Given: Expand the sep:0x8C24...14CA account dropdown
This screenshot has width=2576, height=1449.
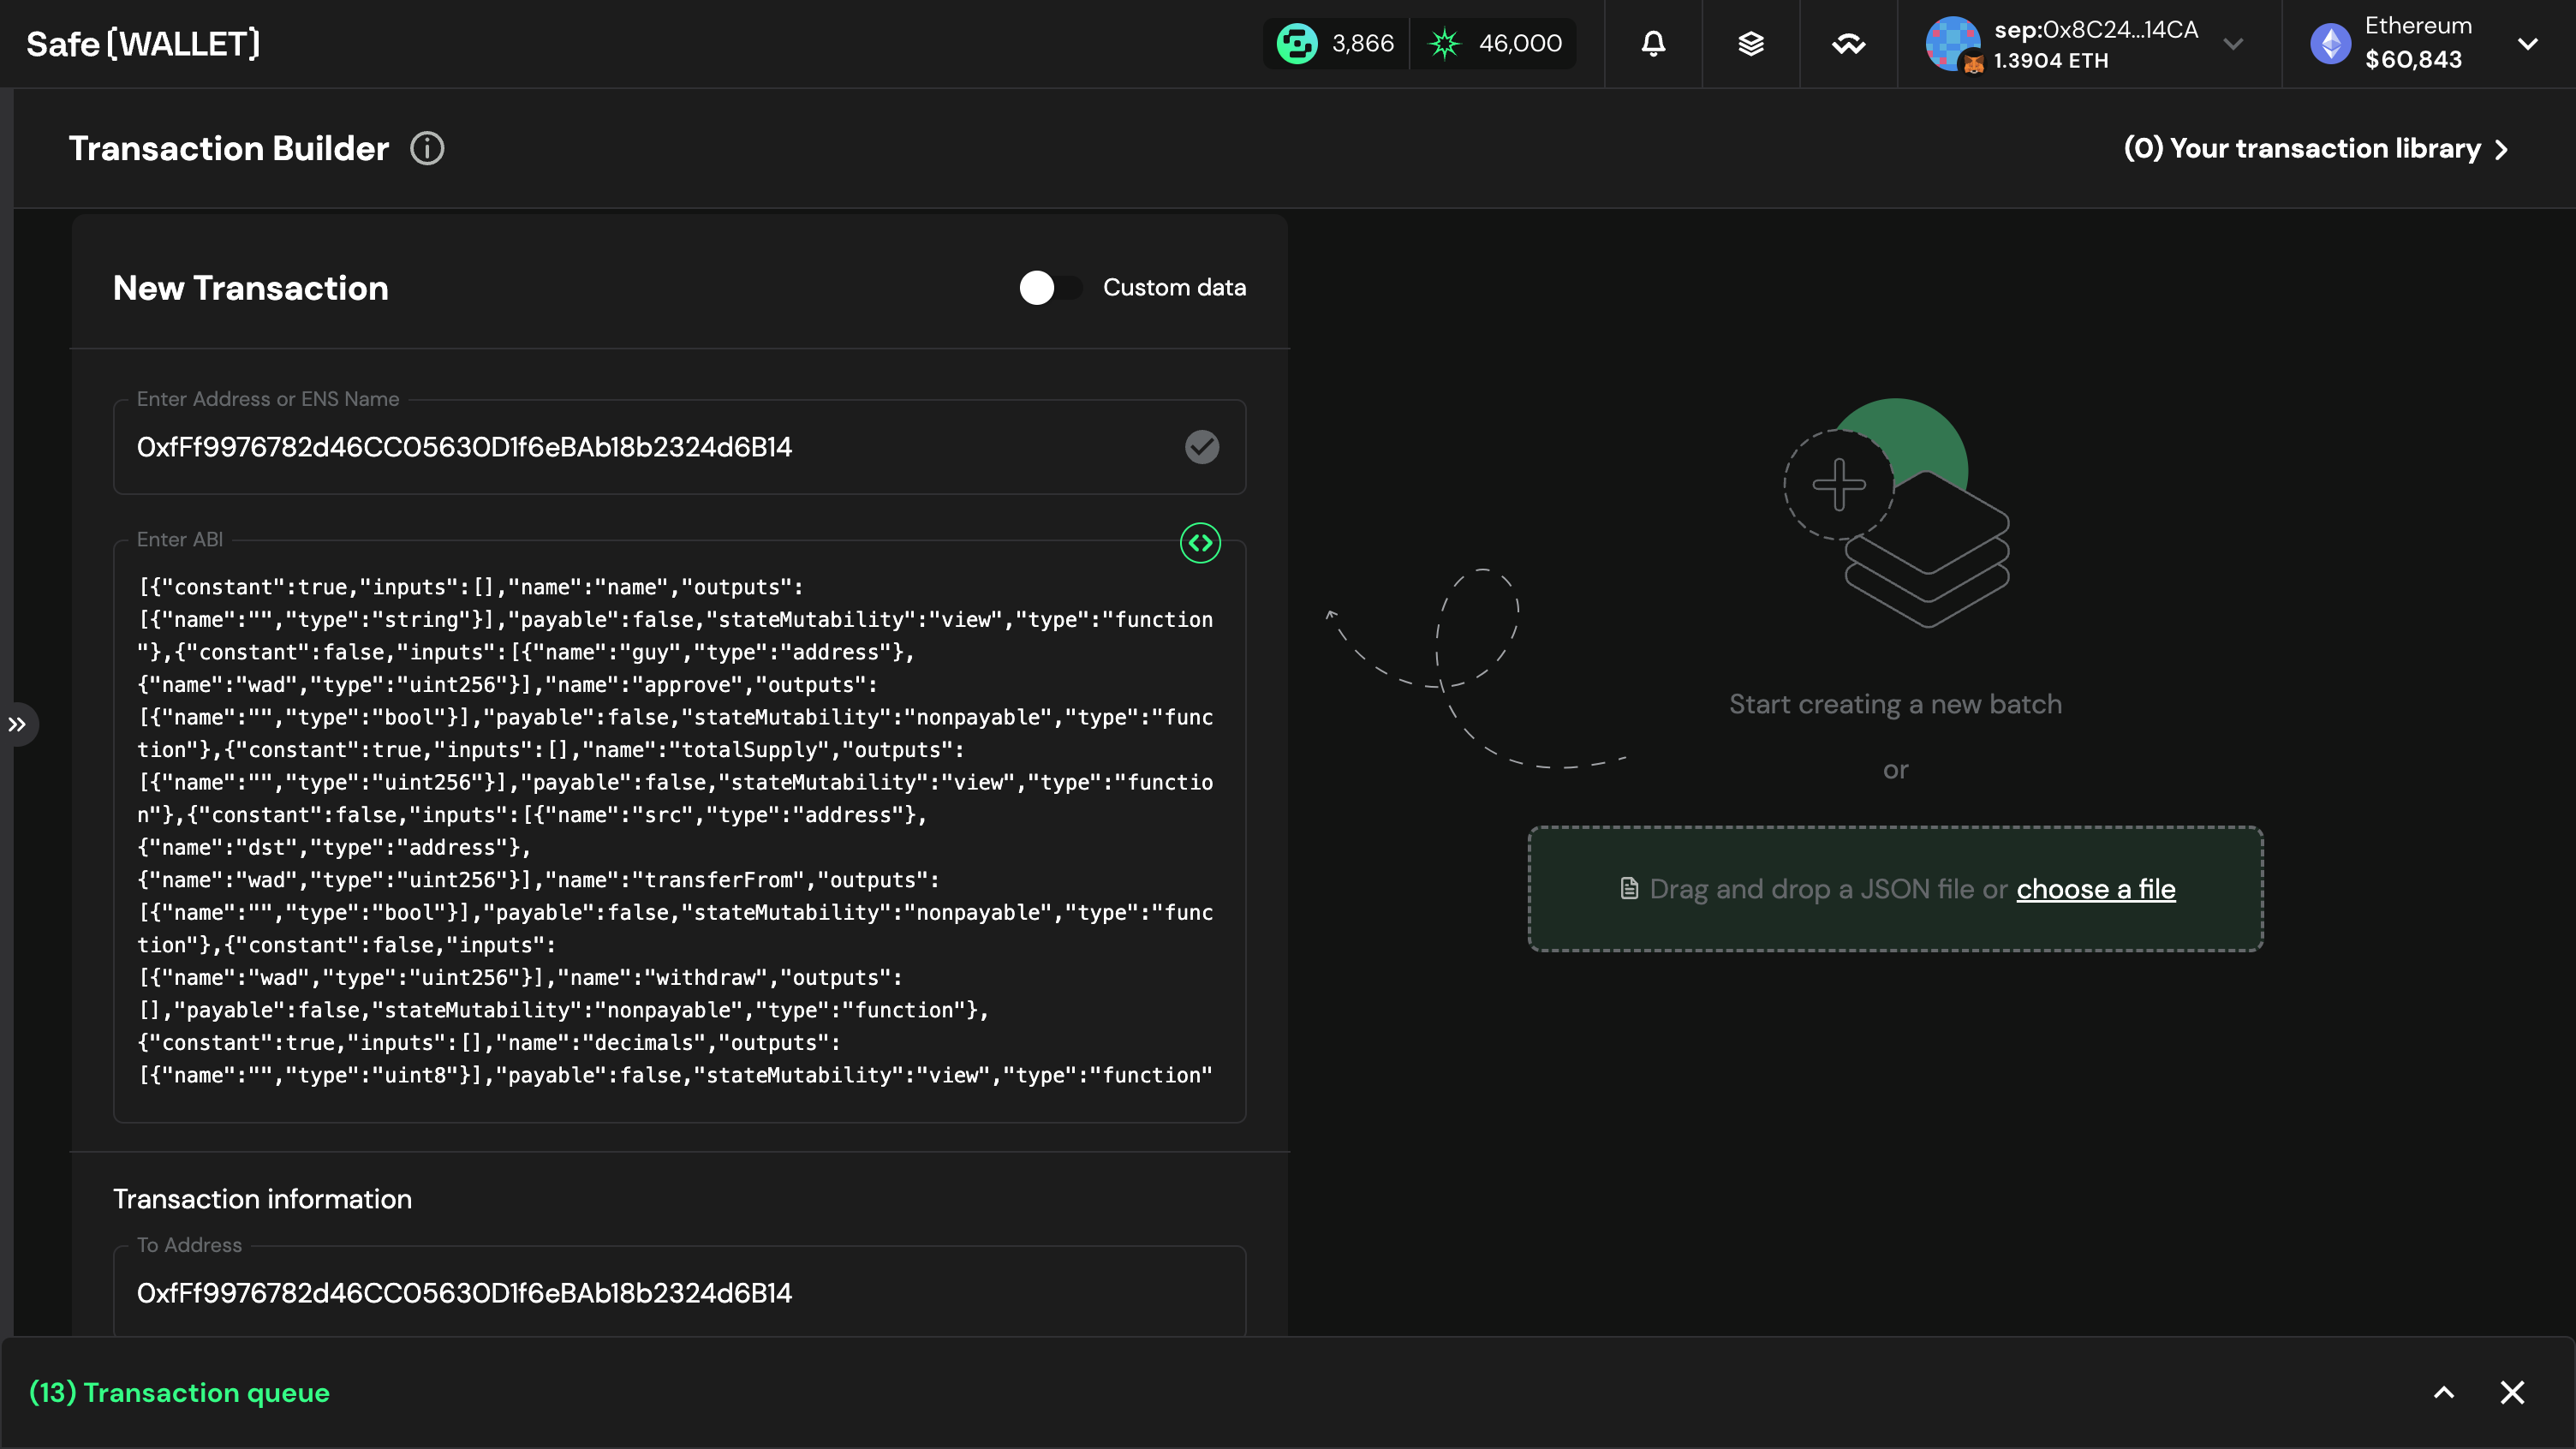Looking at the screenshot, I should (x=2233, y=44).
